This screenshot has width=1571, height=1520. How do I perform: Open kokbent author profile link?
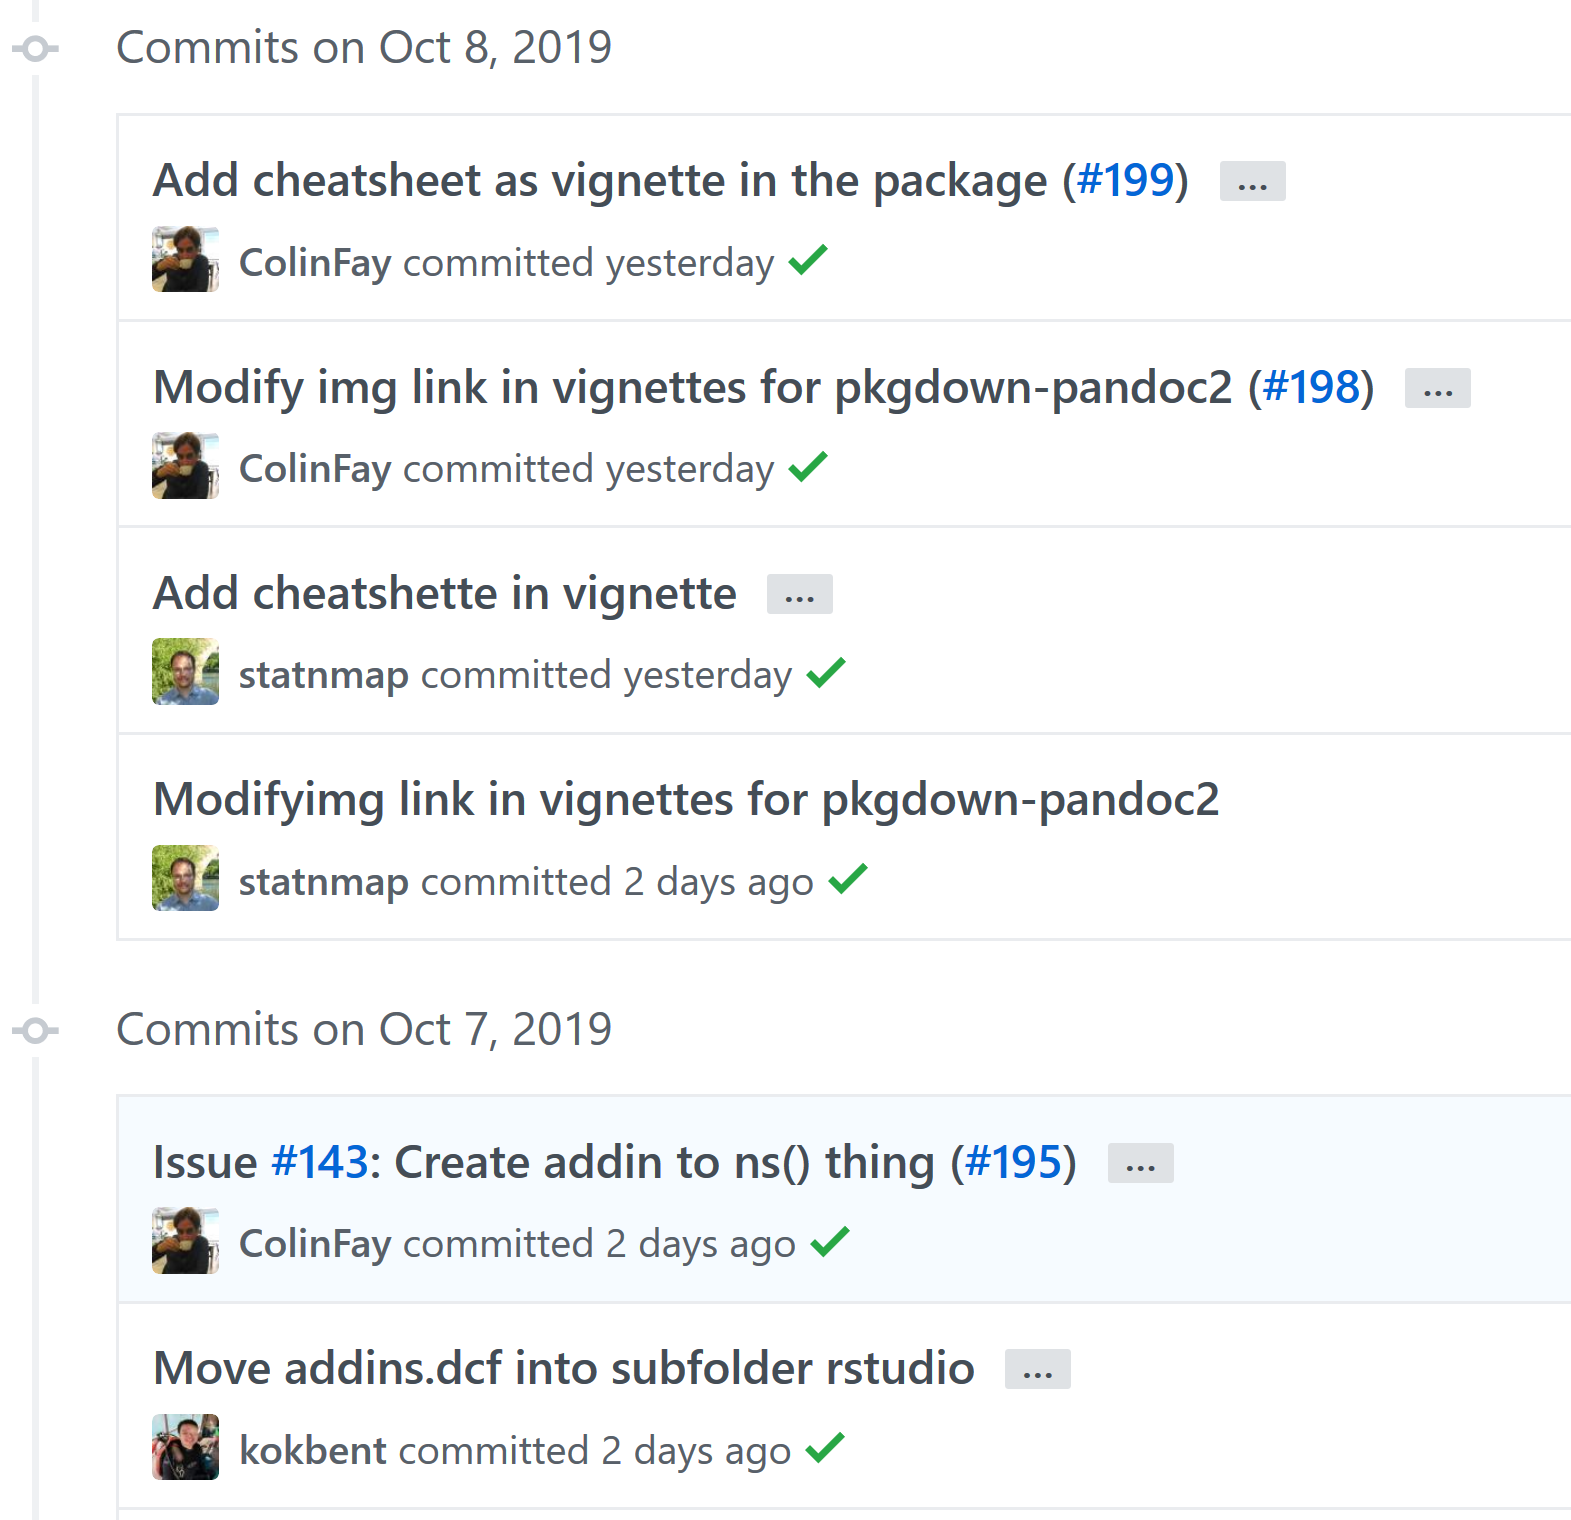click(313, 1450)
